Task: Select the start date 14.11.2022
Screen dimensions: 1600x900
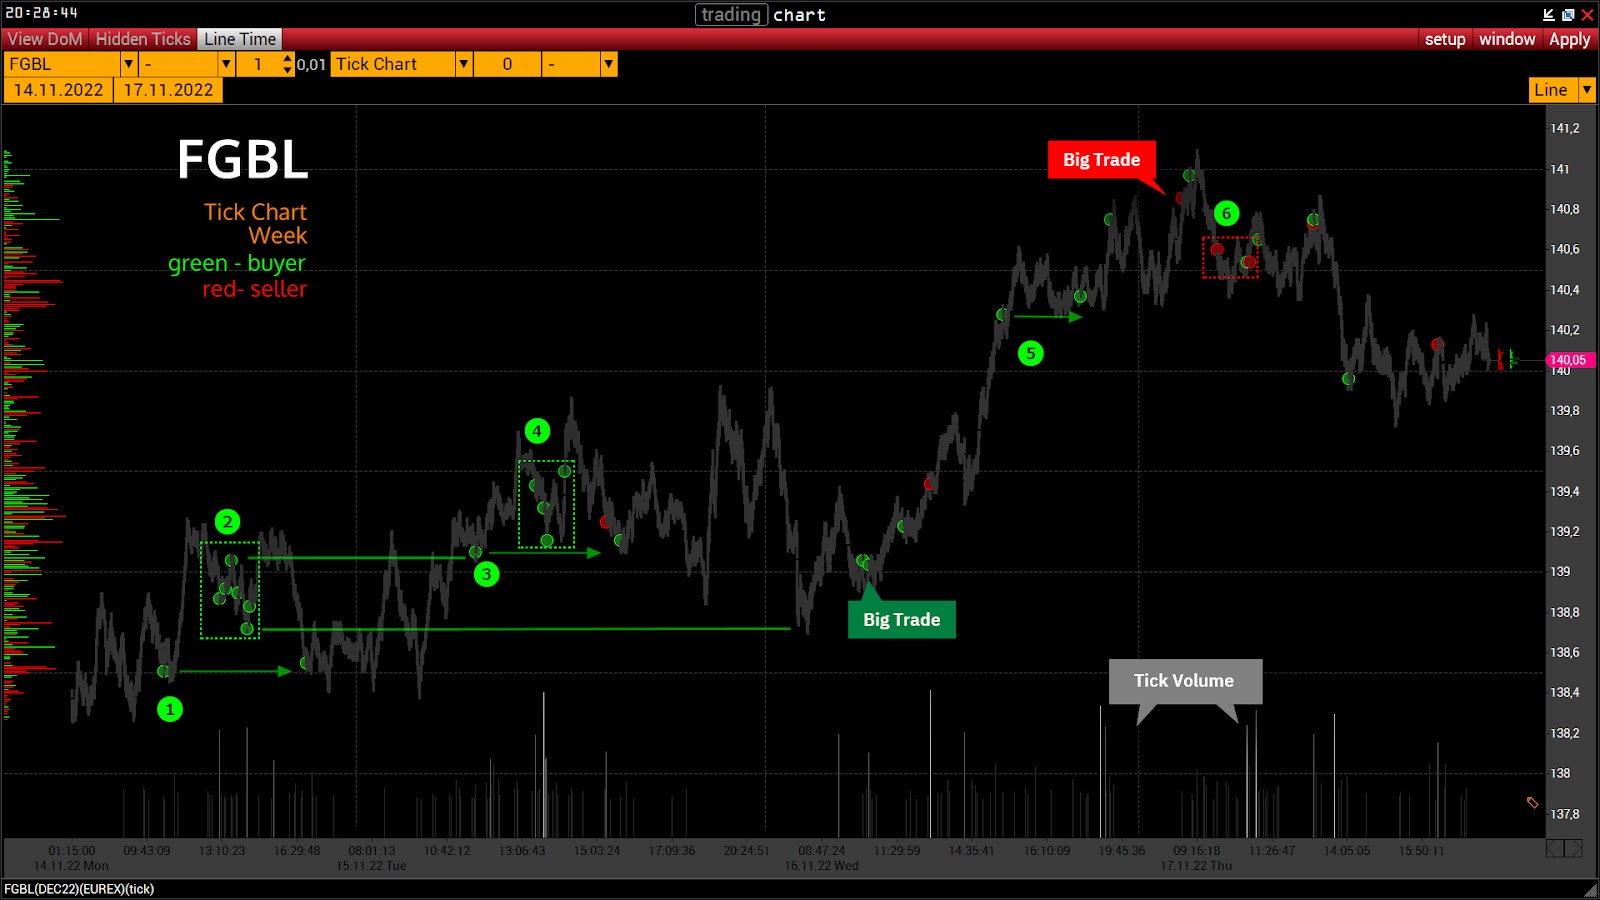Action: click(58, 90)
